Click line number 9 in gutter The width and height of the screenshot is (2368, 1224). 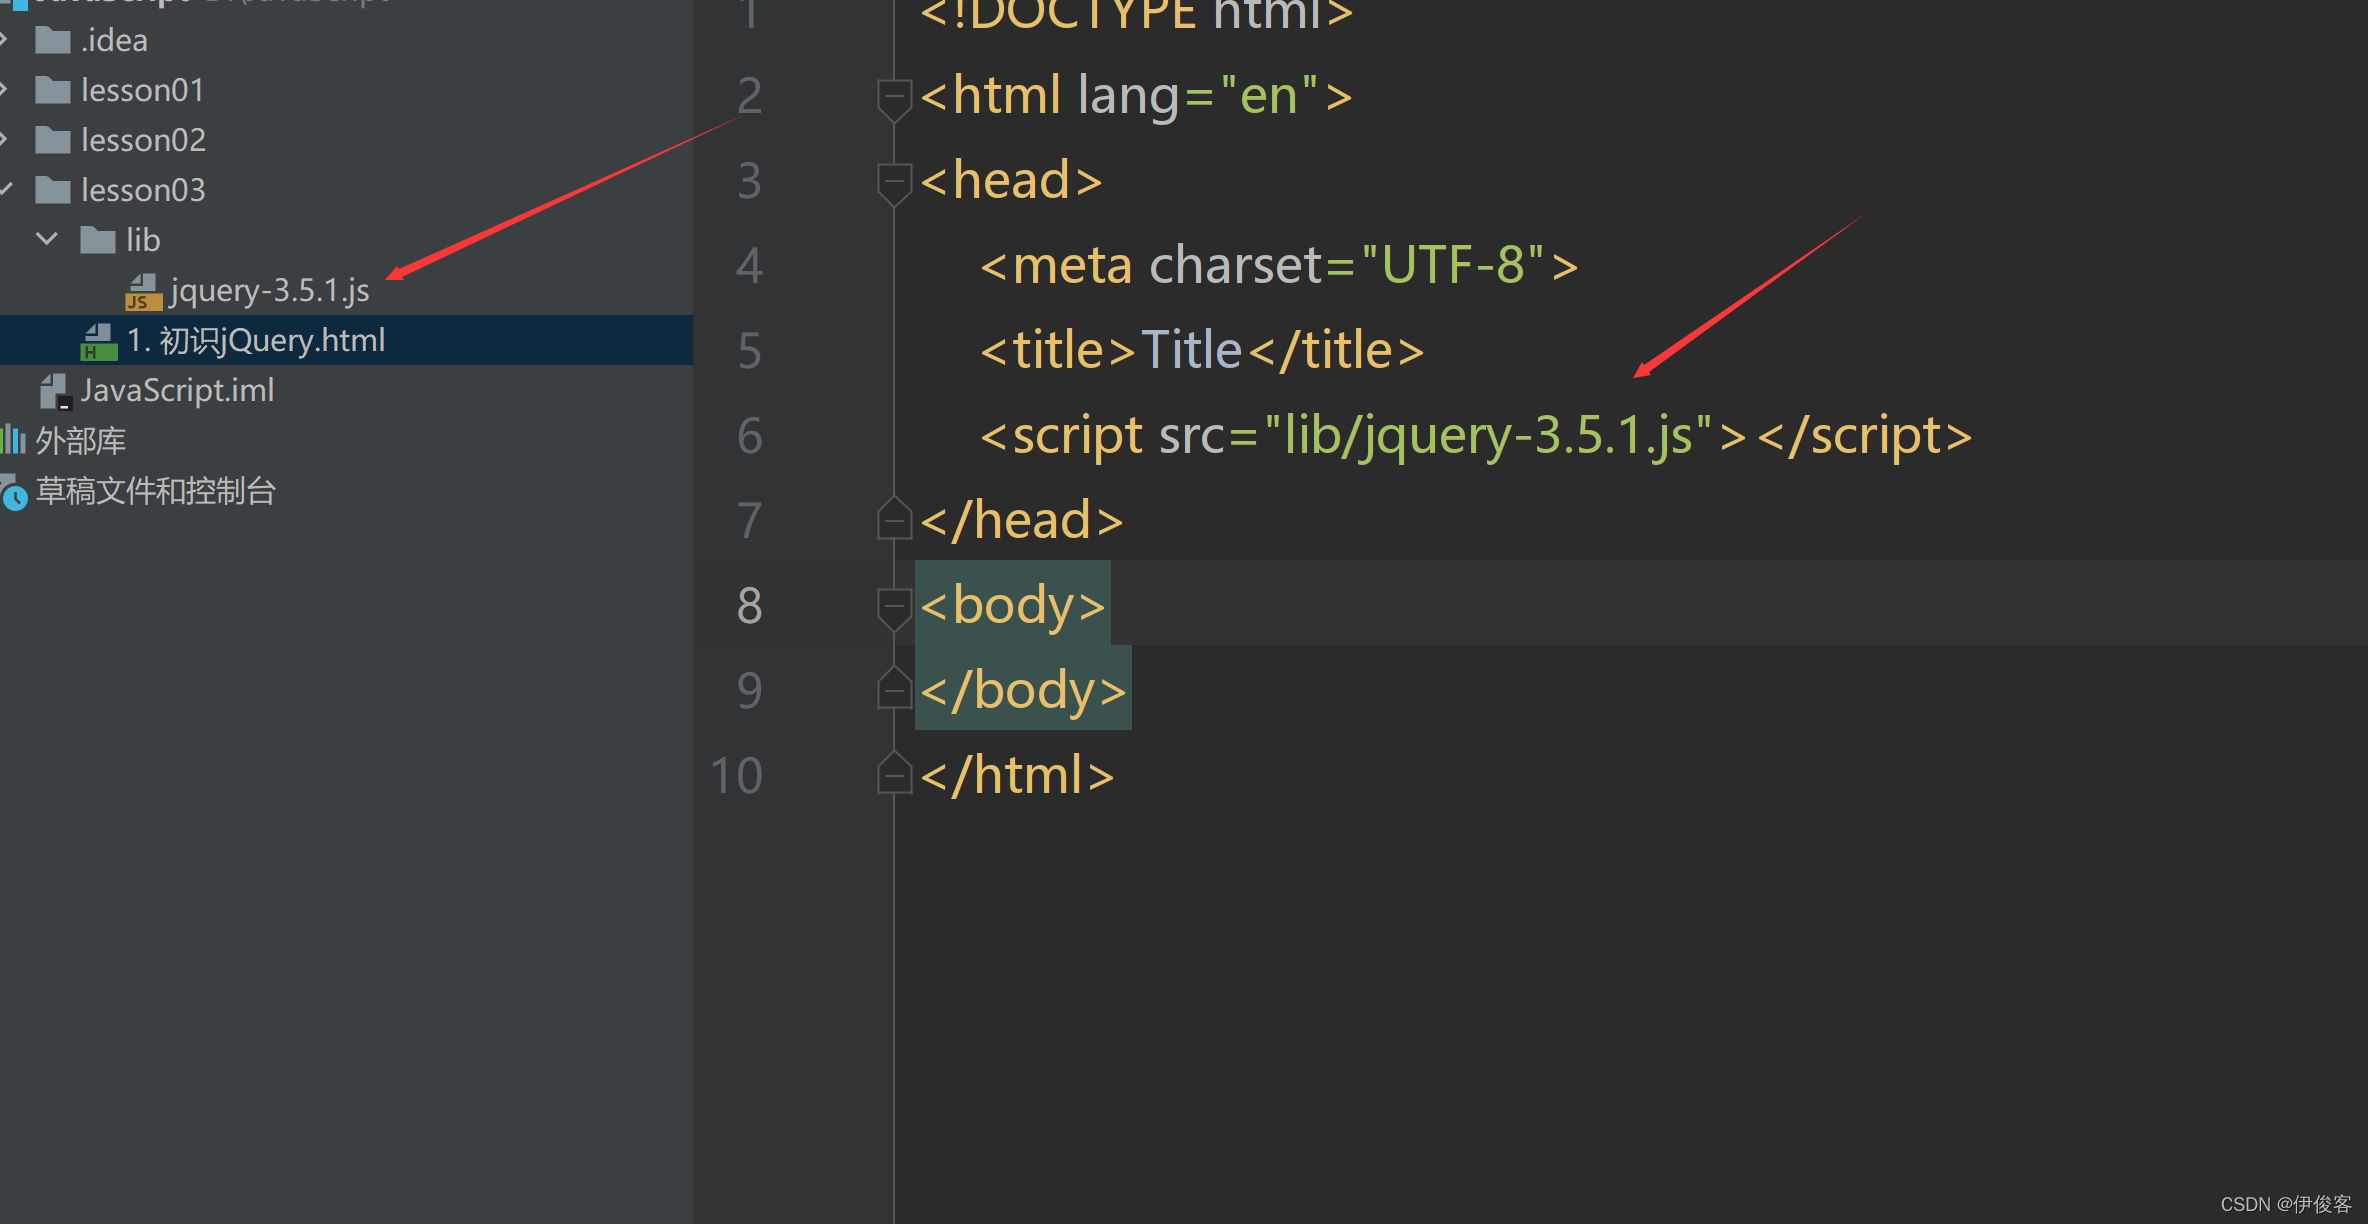coord(750,691)
